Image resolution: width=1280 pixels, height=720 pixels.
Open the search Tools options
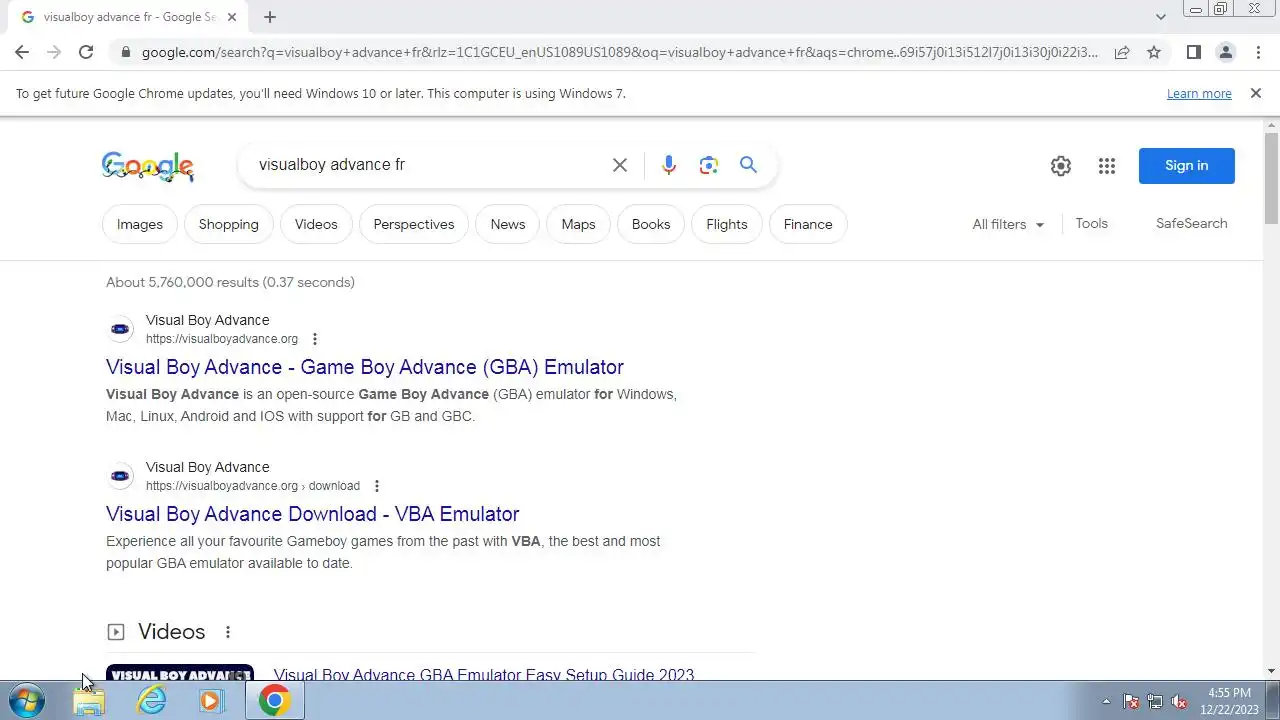(x=1092, y=223)
